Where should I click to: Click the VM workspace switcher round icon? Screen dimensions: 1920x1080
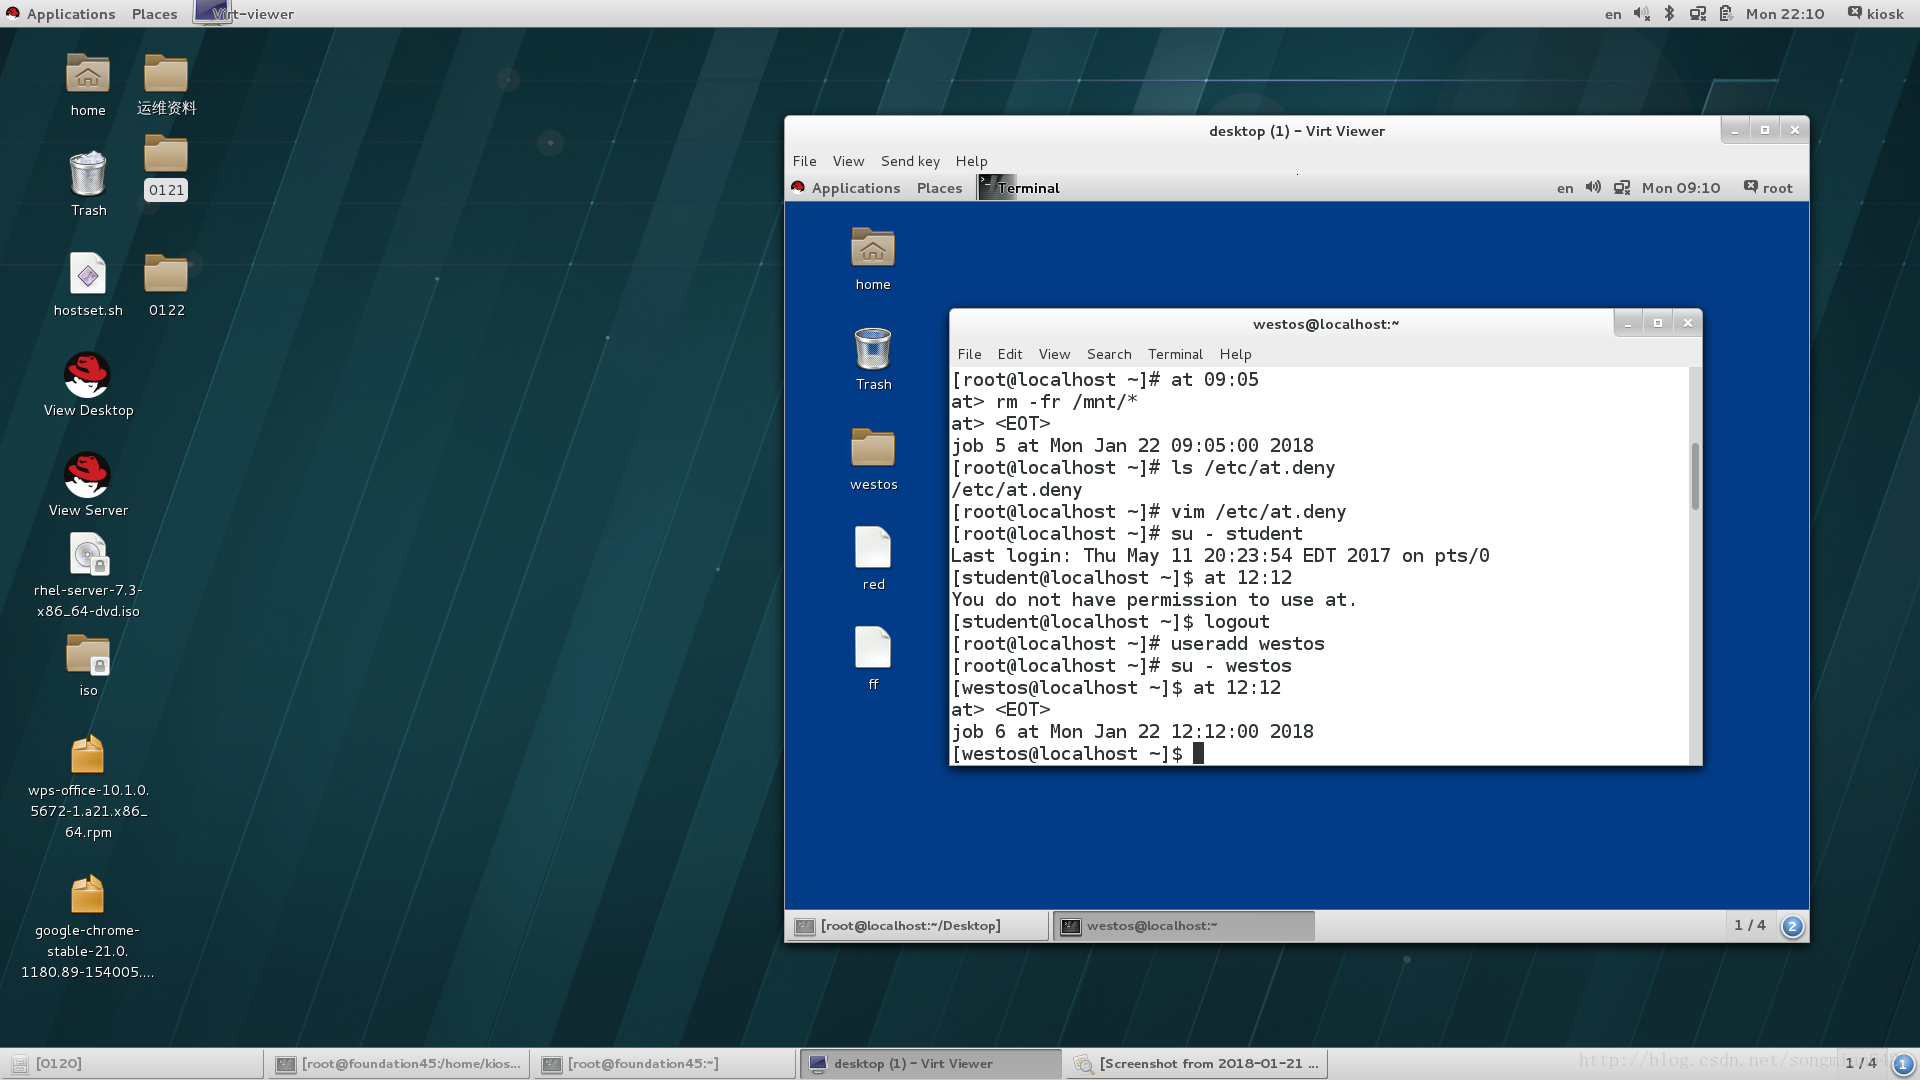tap(1792, 926)
